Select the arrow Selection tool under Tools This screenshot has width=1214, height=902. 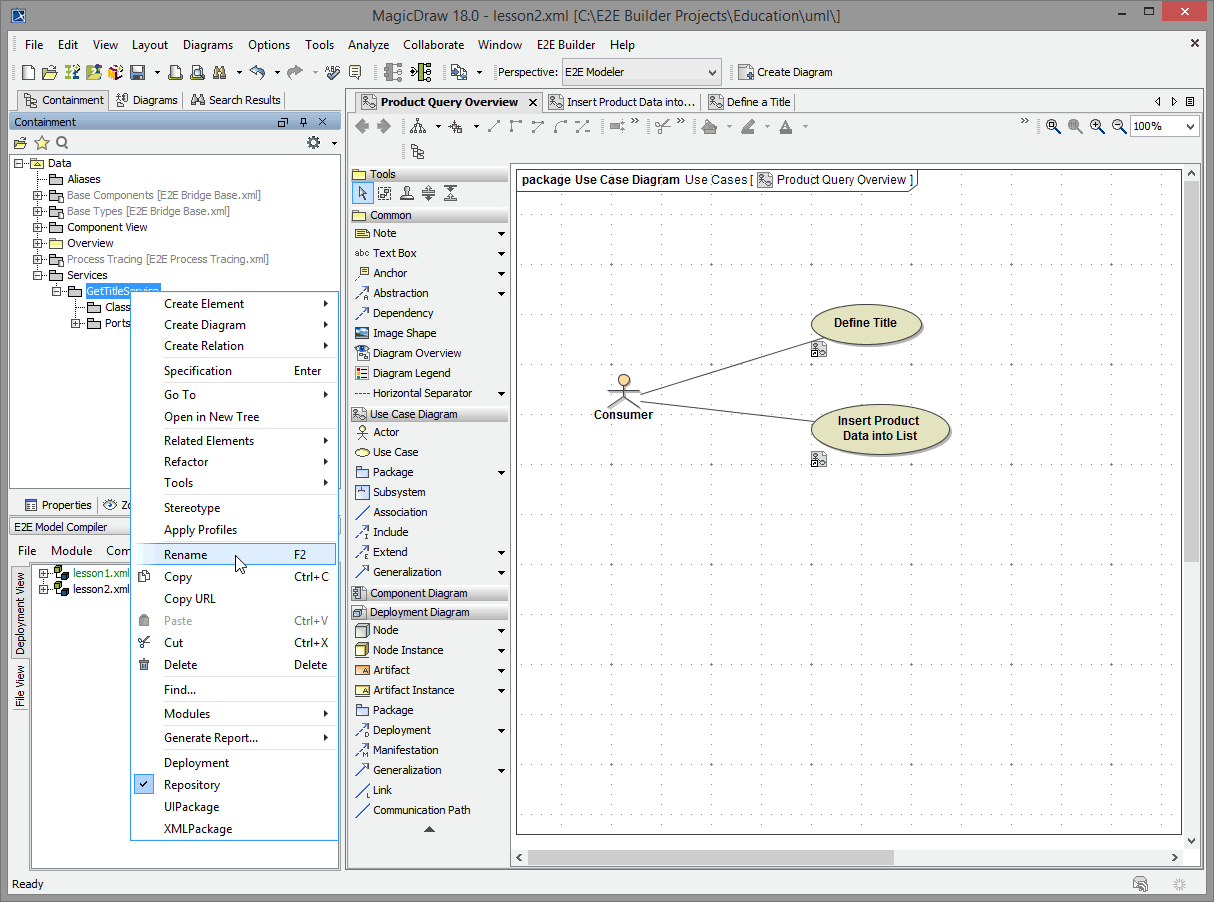(363, 194)
